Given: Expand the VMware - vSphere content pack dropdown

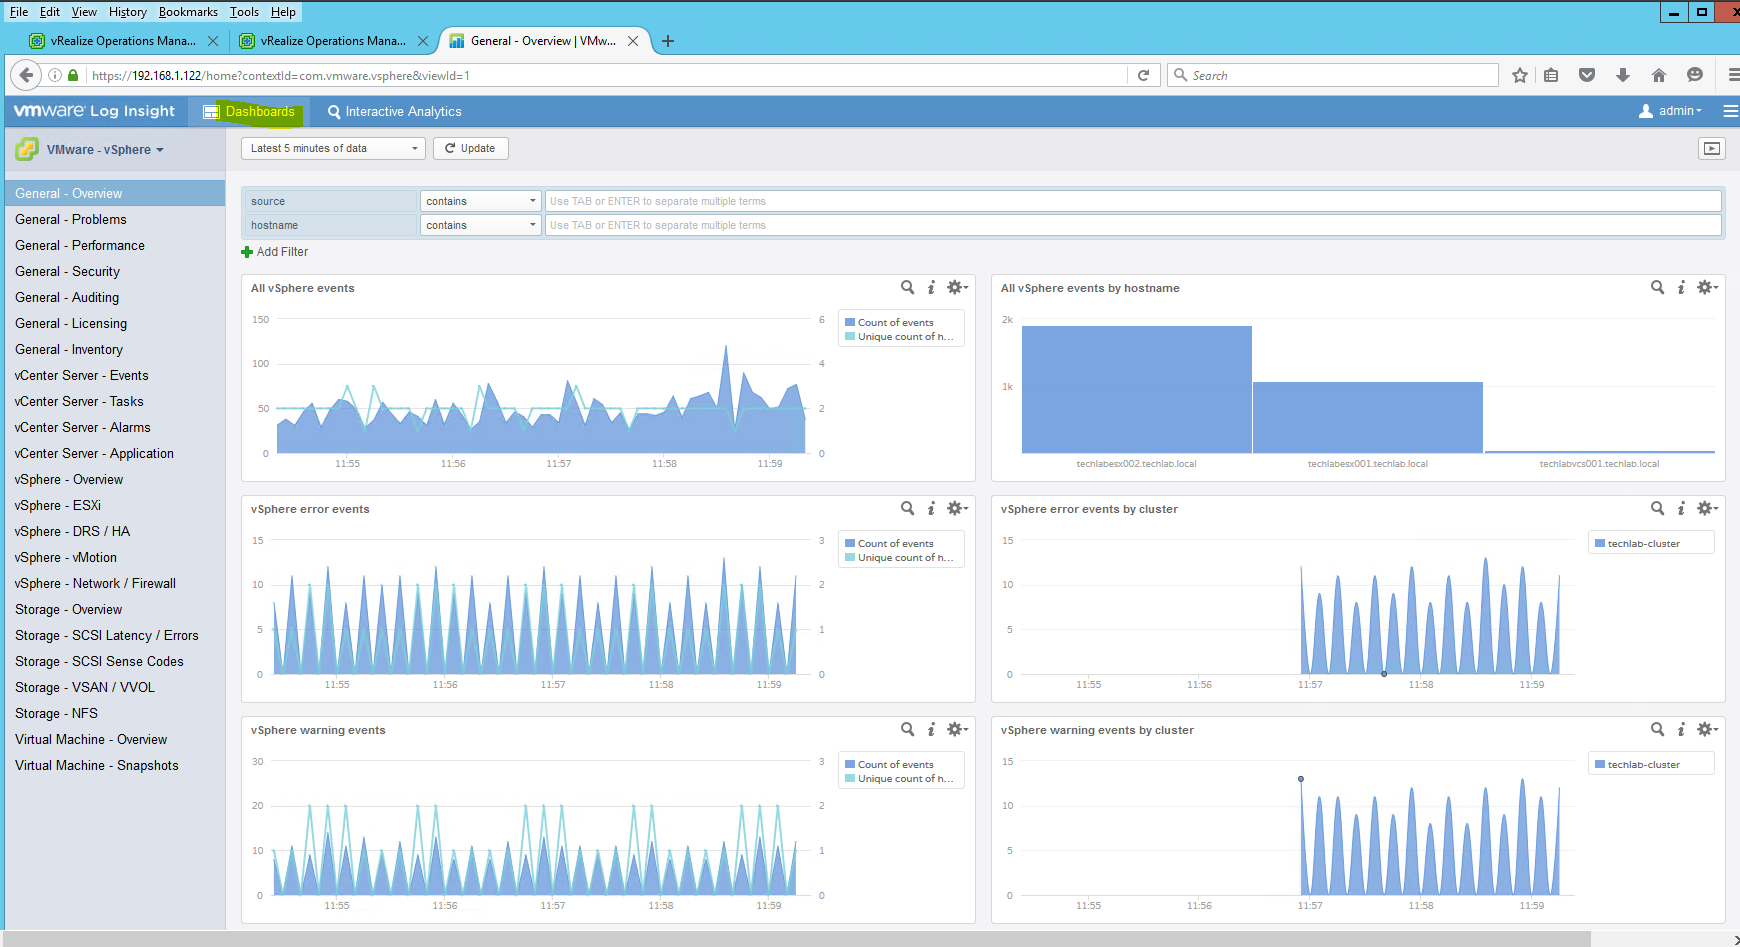Looking at the screenshot, I should click(104, 150).
